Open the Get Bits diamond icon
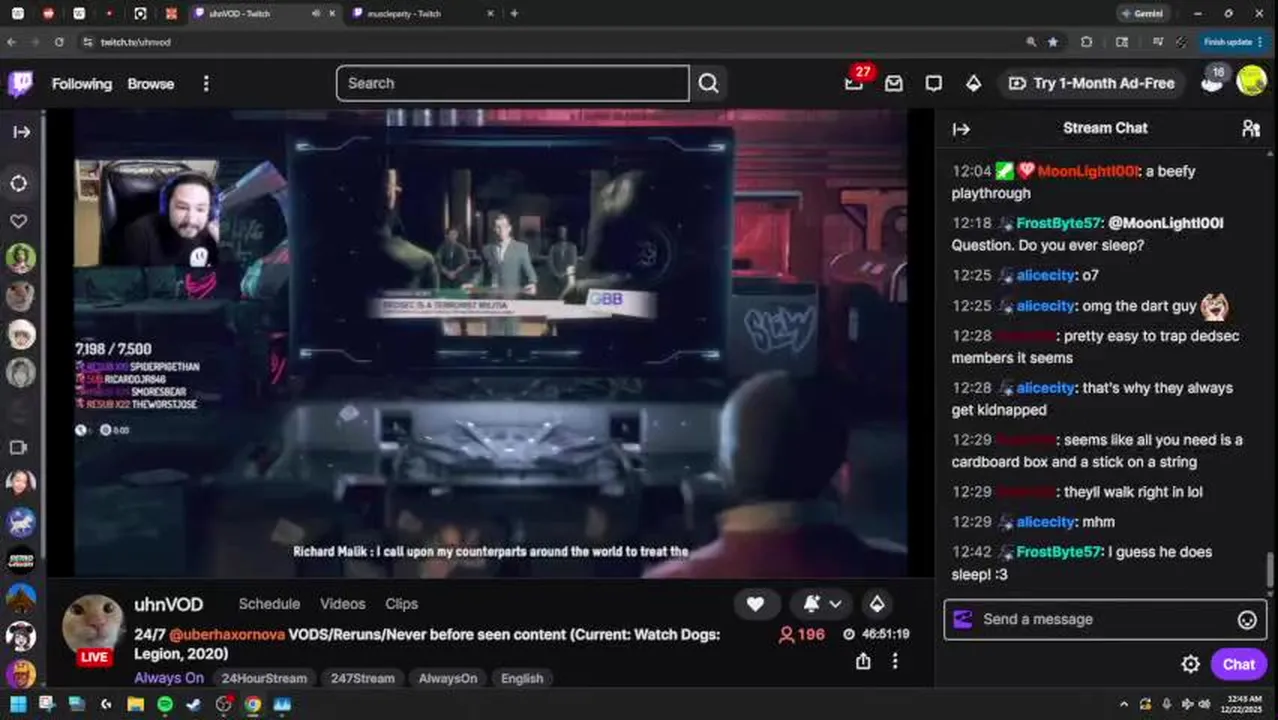This screenshot has height=720, width=1278. coord(973,84)
